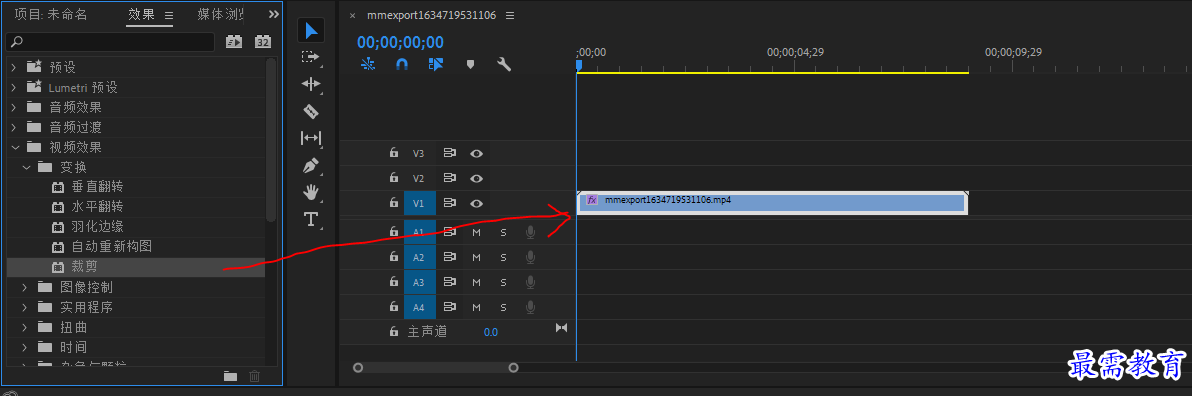
Task: Mute the A1 audio track
Action: click(477, 233)
